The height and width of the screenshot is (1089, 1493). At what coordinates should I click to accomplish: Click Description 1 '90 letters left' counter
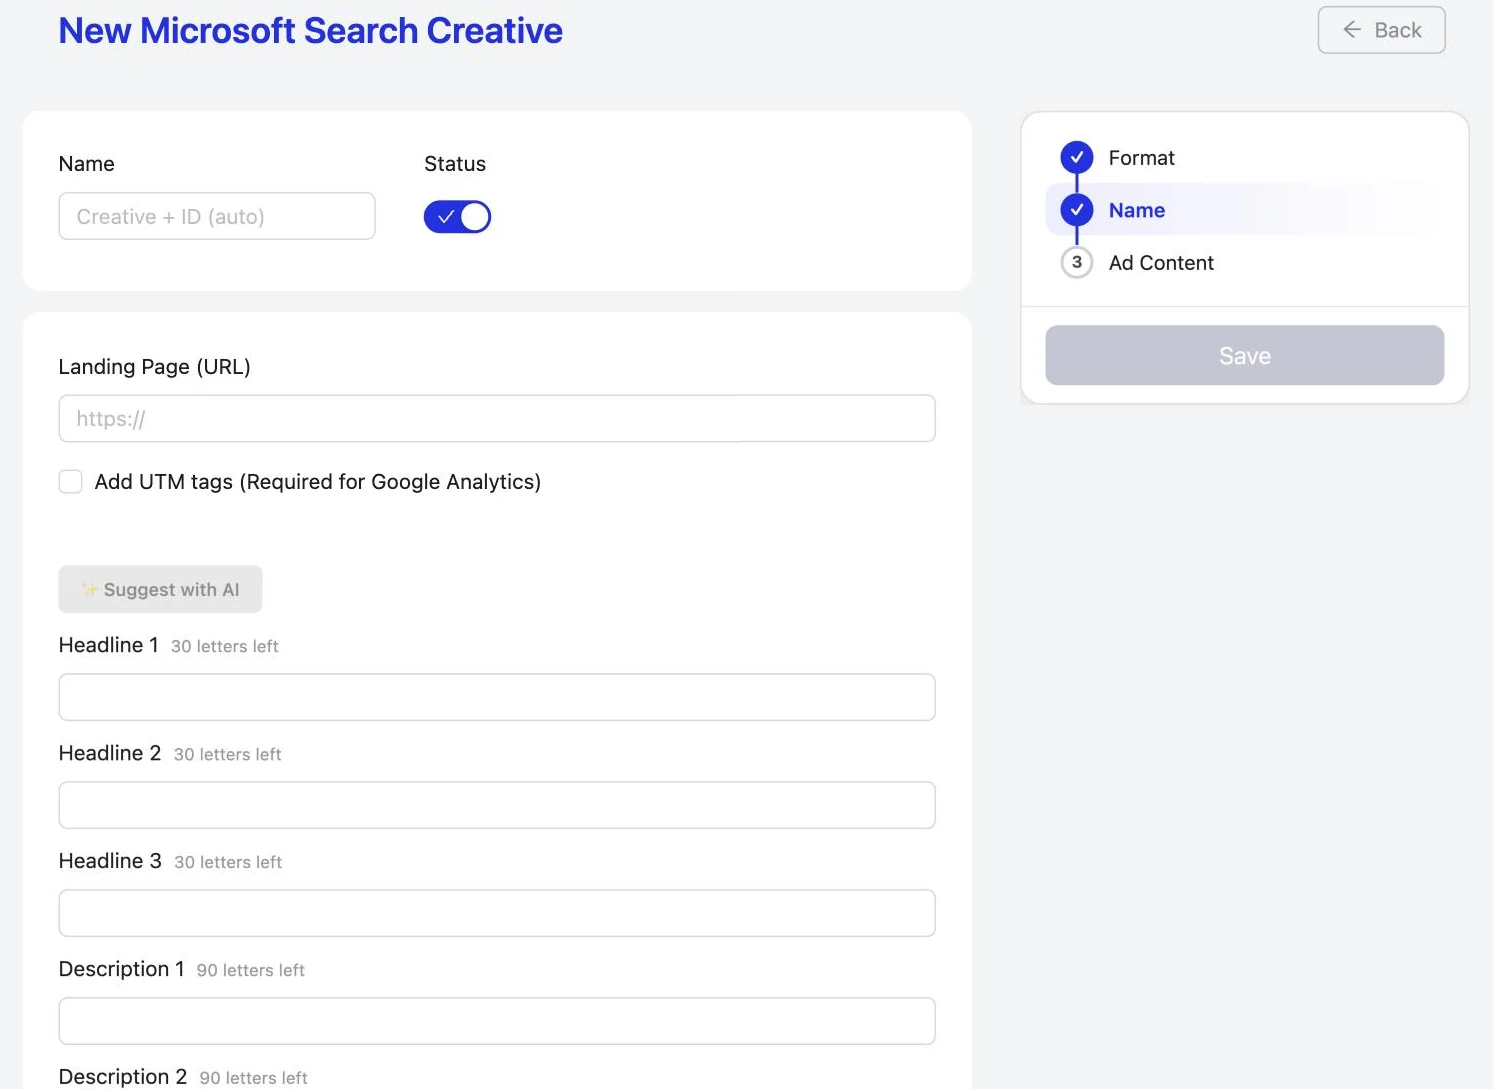point(250,971)
